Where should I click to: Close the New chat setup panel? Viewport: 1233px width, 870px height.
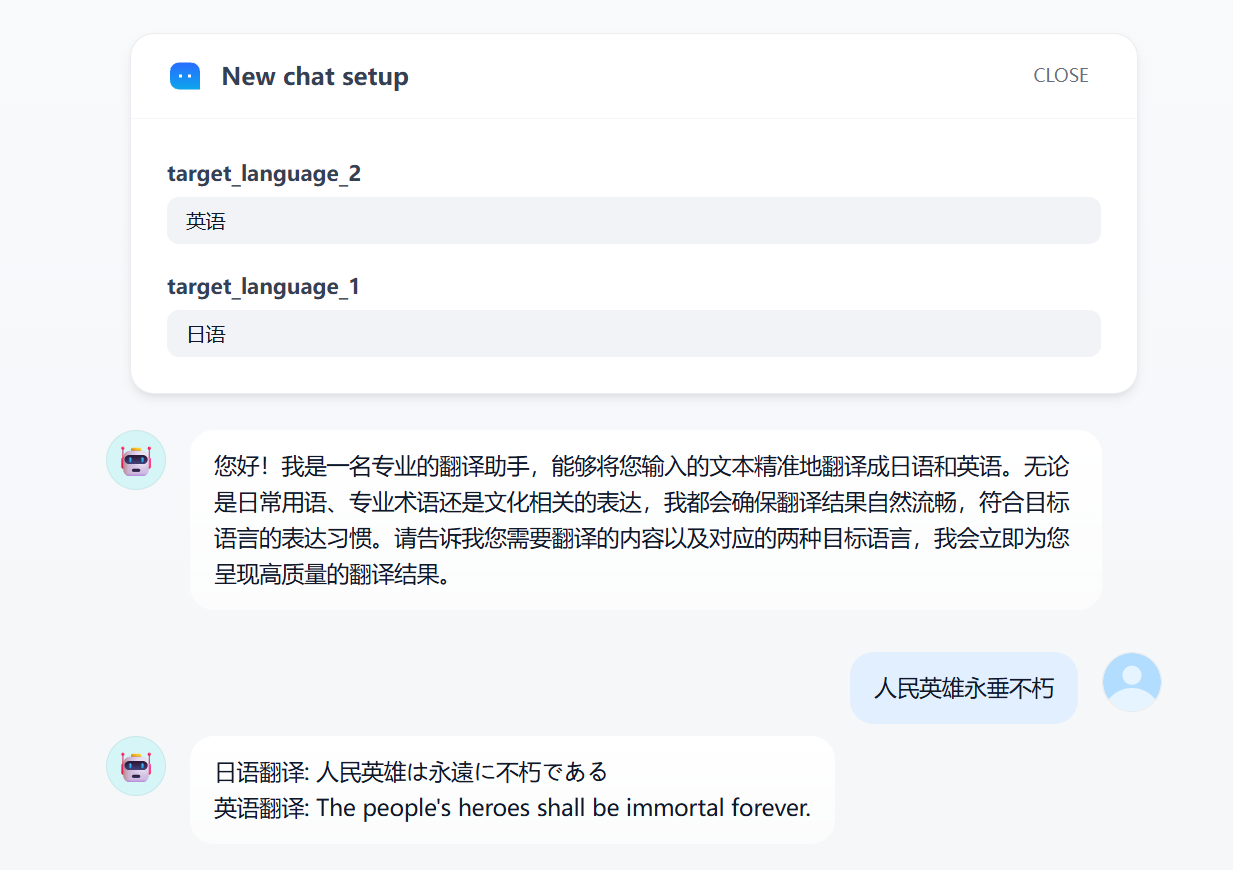(1060, 76)
